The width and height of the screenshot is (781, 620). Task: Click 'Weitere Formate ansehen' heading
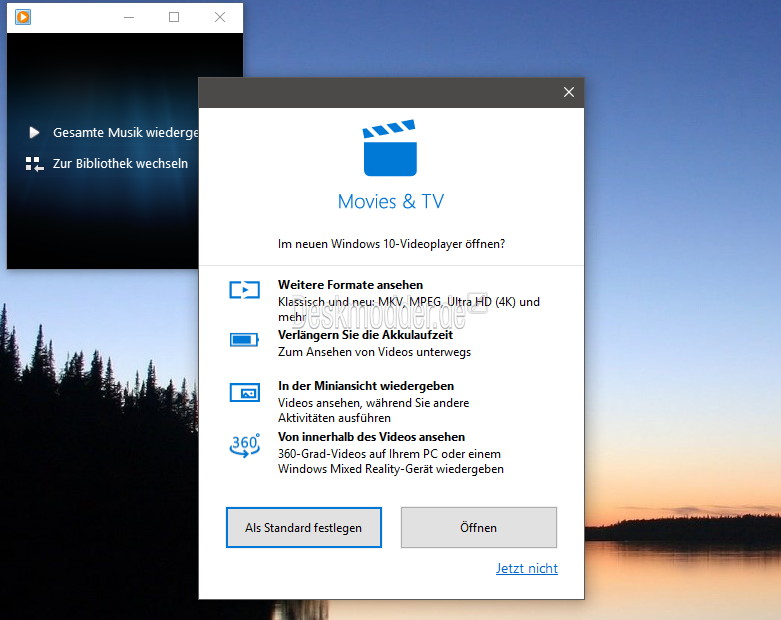350,285
